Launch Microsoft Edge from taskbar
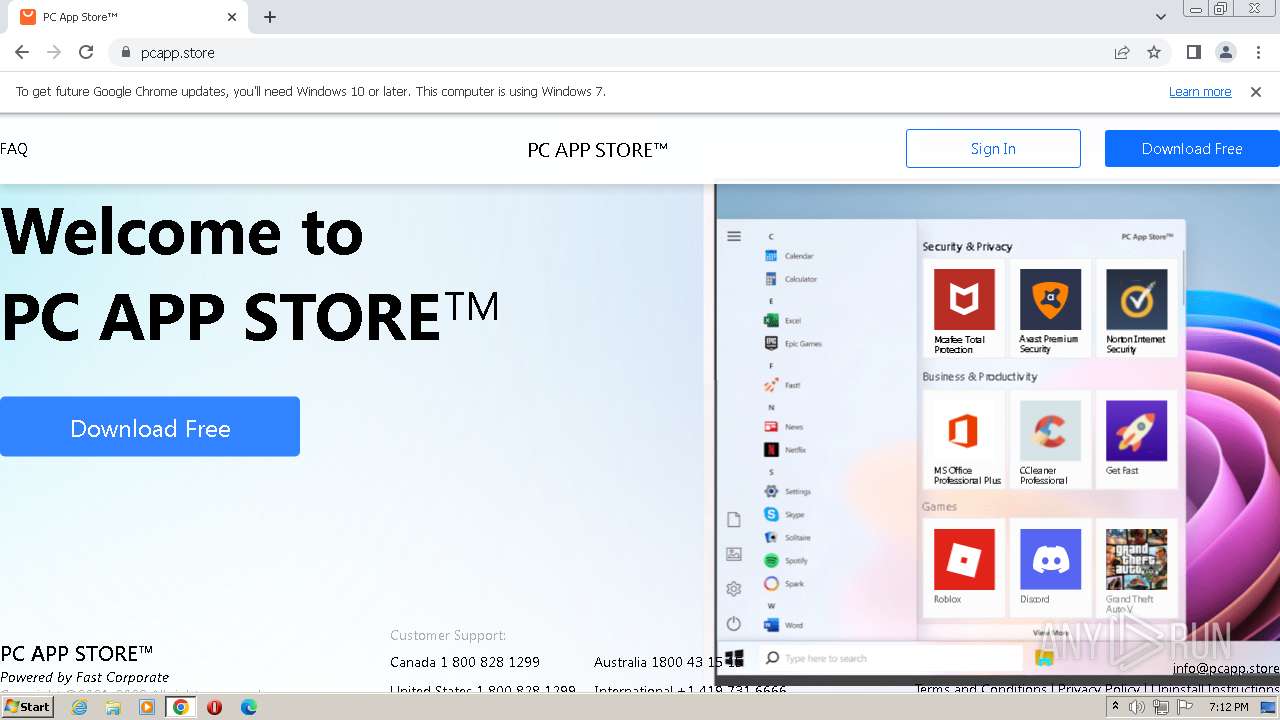This screenshot has height=720, width=1280. coord(248,707)
